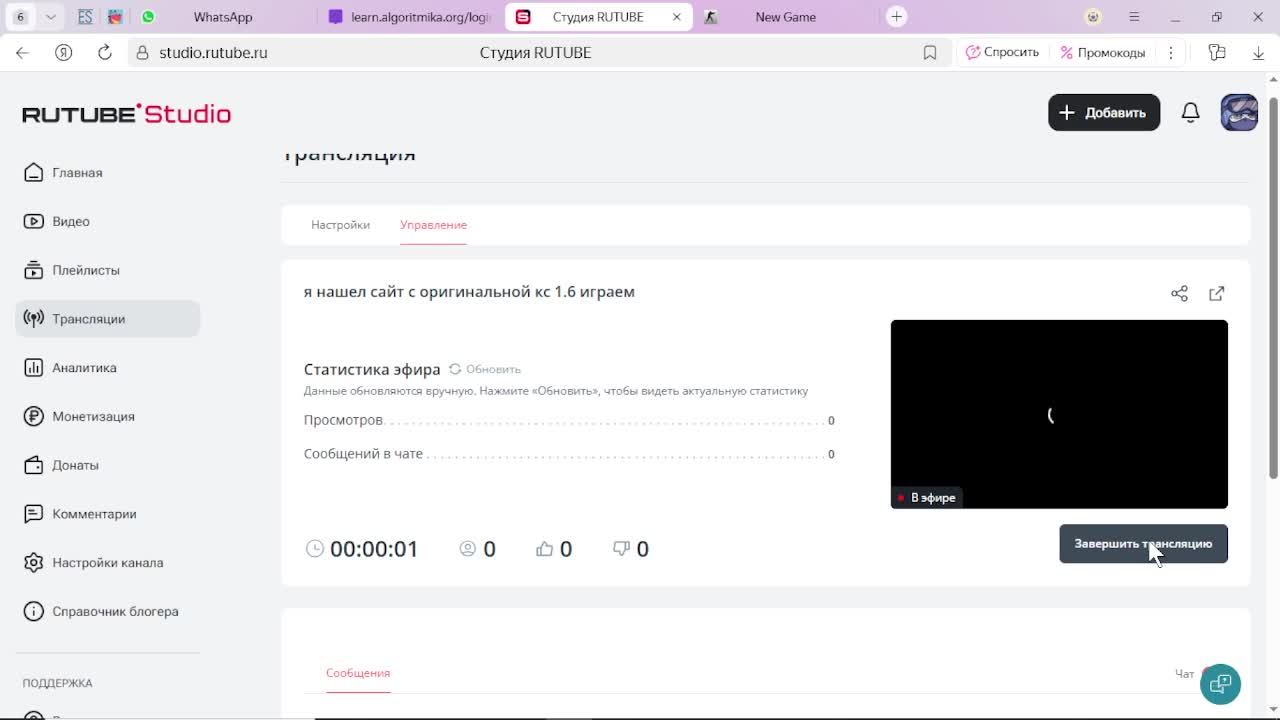
Task: Click the Добавить button
Action: click(x=1104, y=113)
